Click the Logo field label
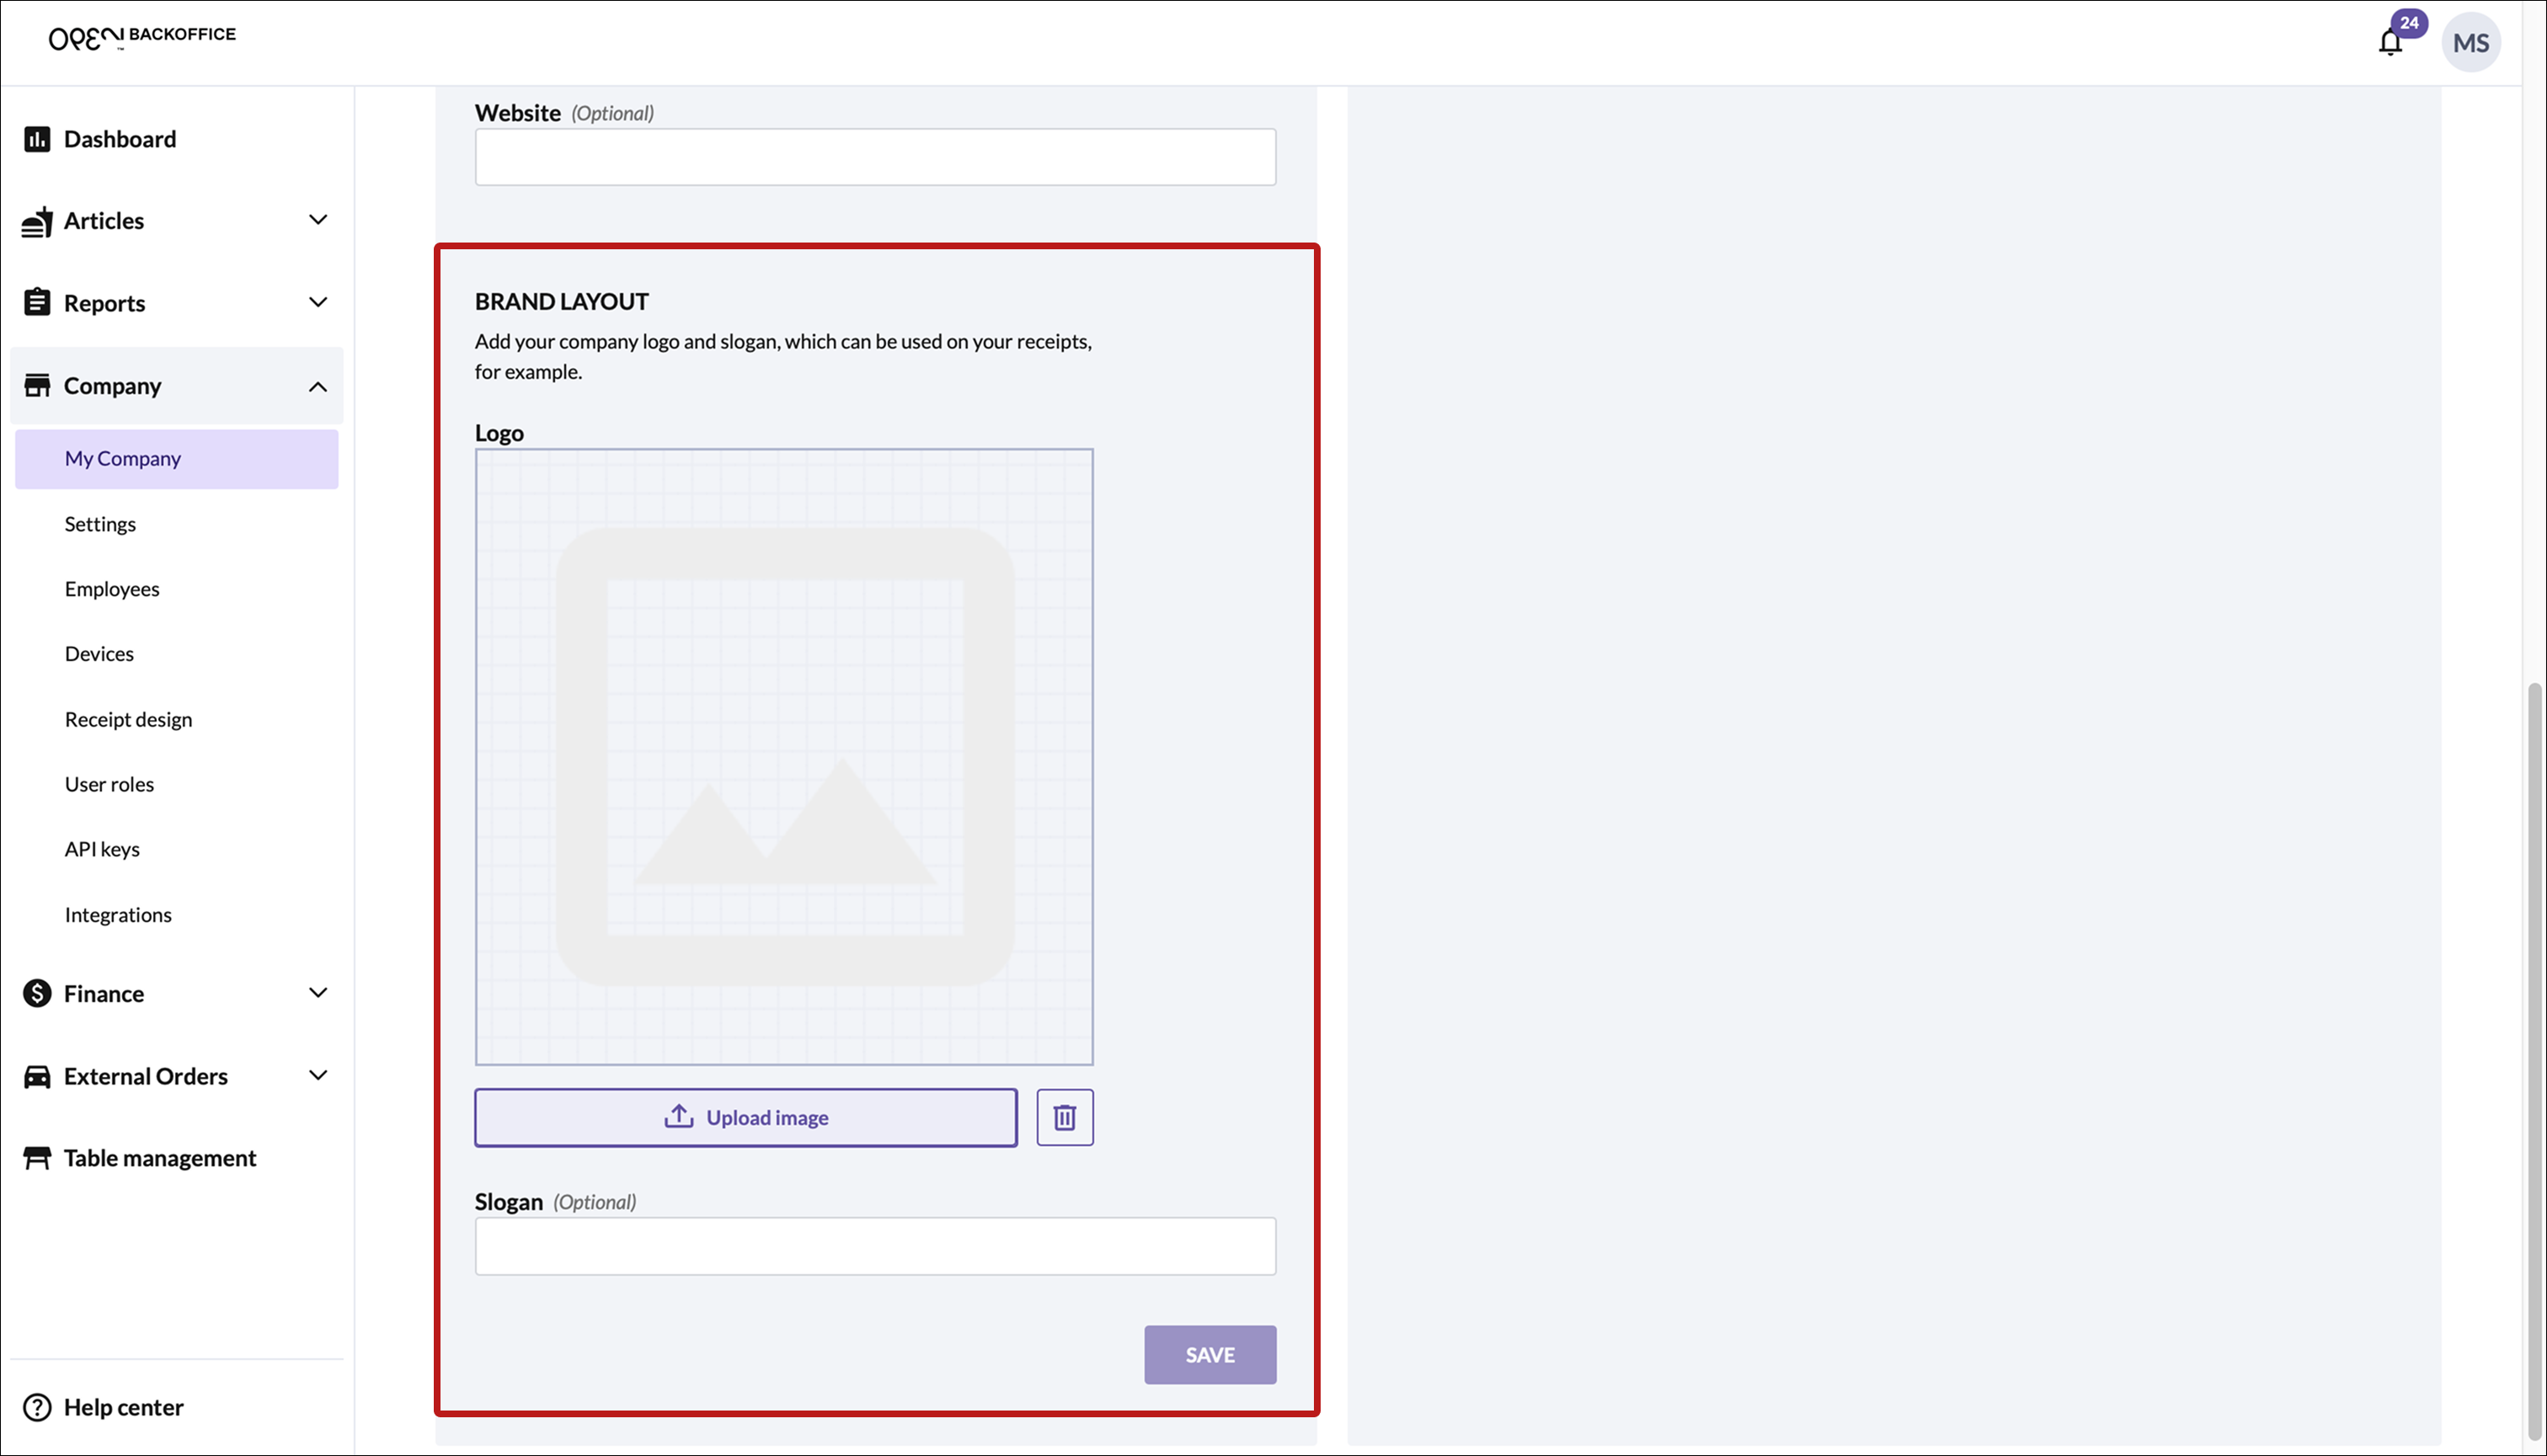 click(499, 433)
